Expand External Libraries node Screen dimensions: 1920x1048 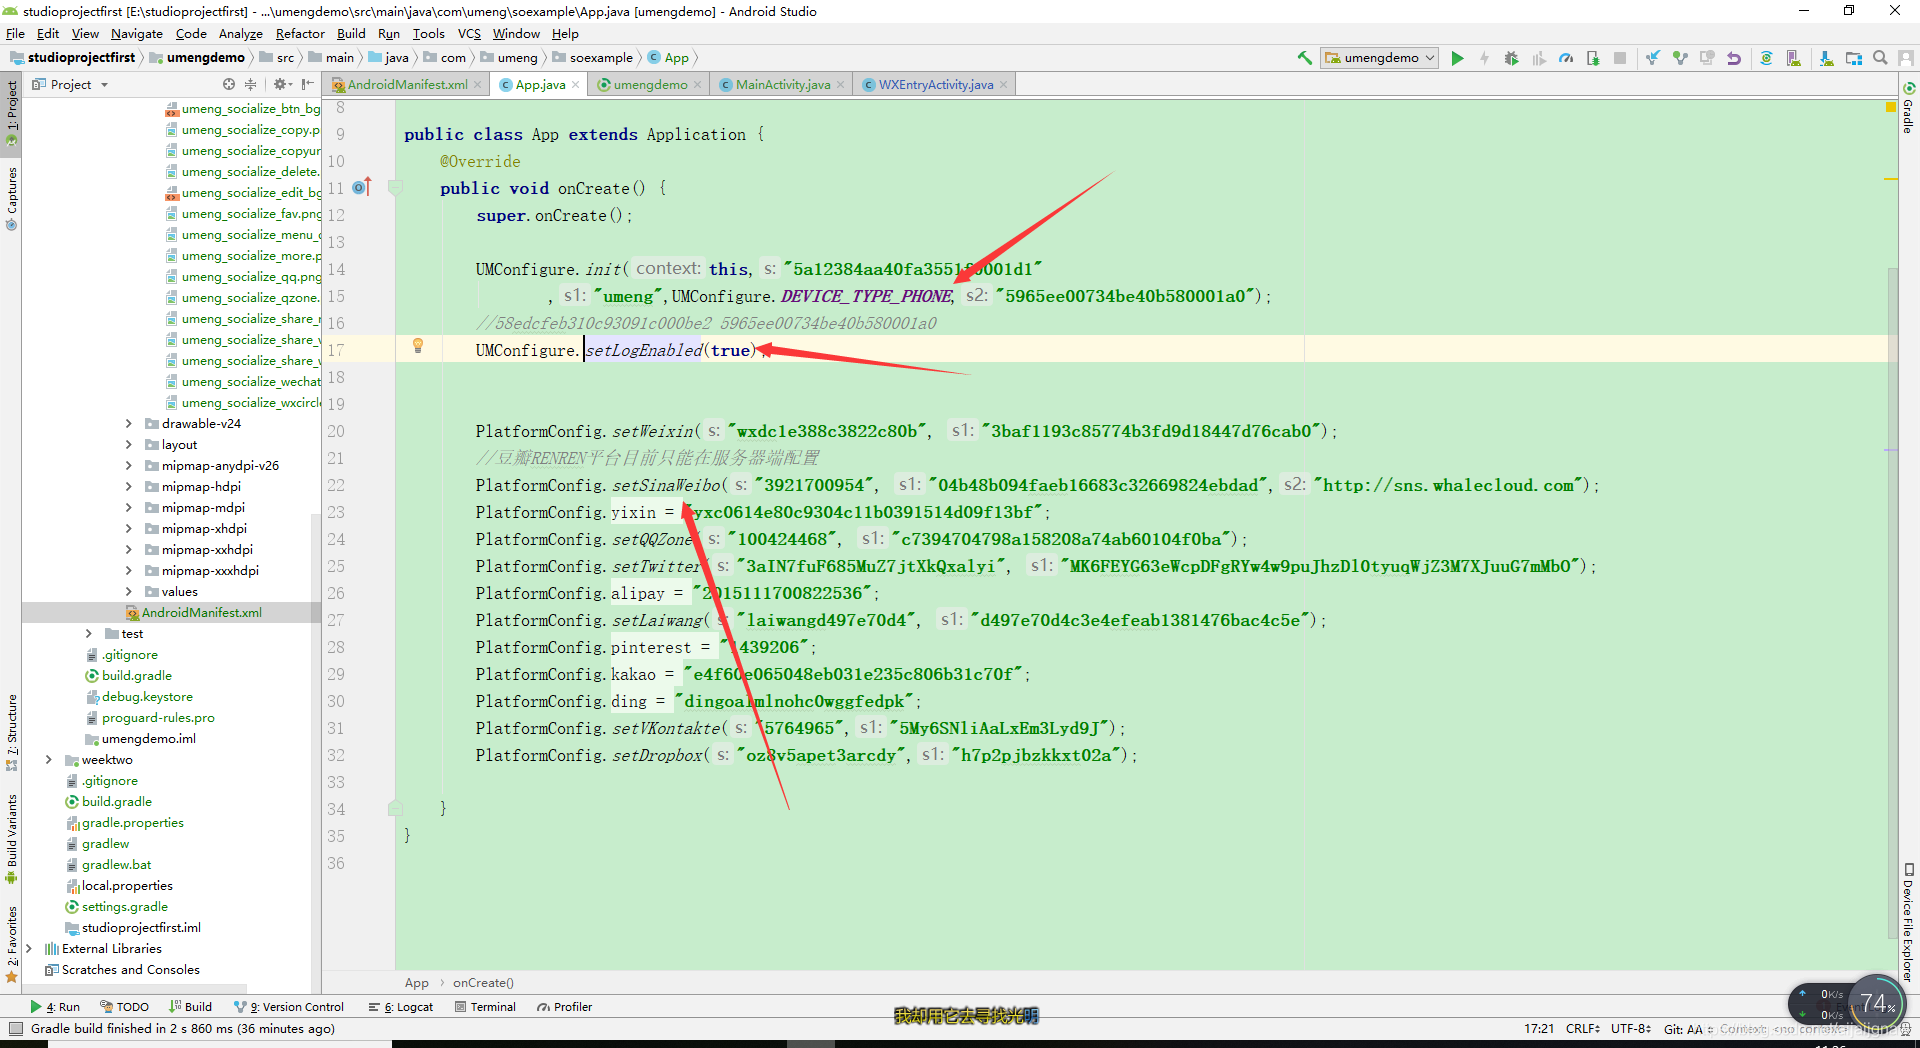28,948
